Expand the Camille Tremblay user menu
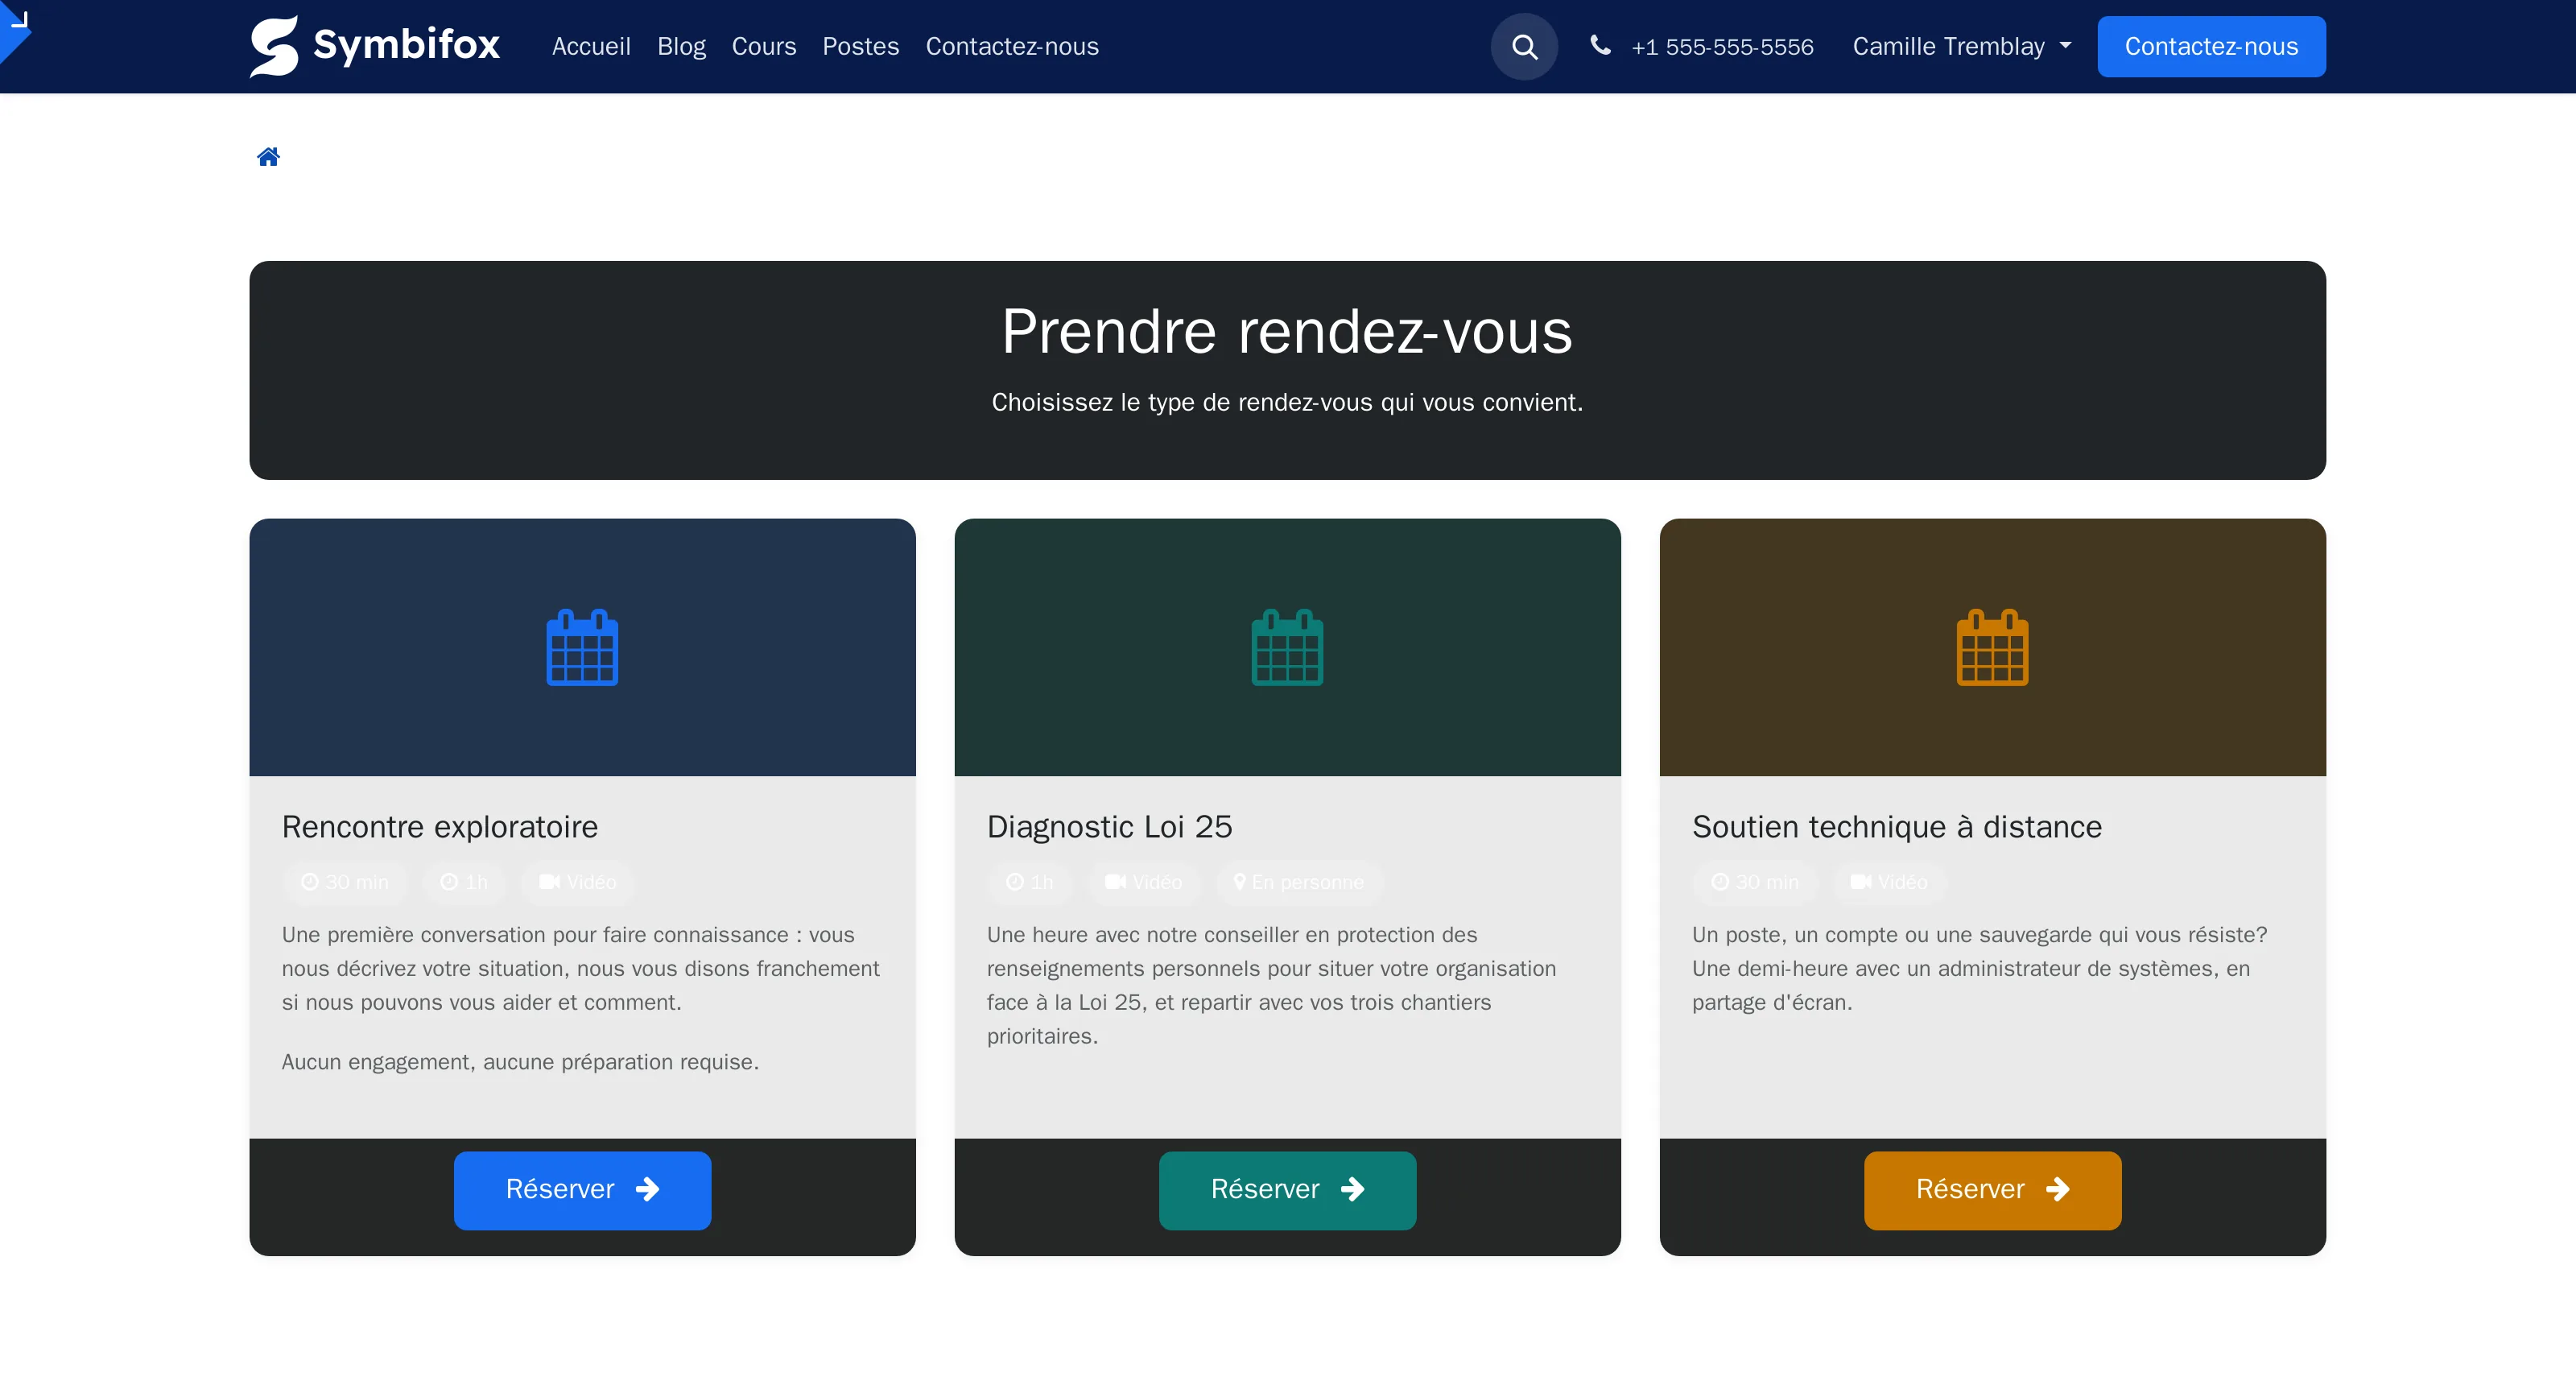2576x1385 pixels. pyautogui.click(x=1962, y=46)
